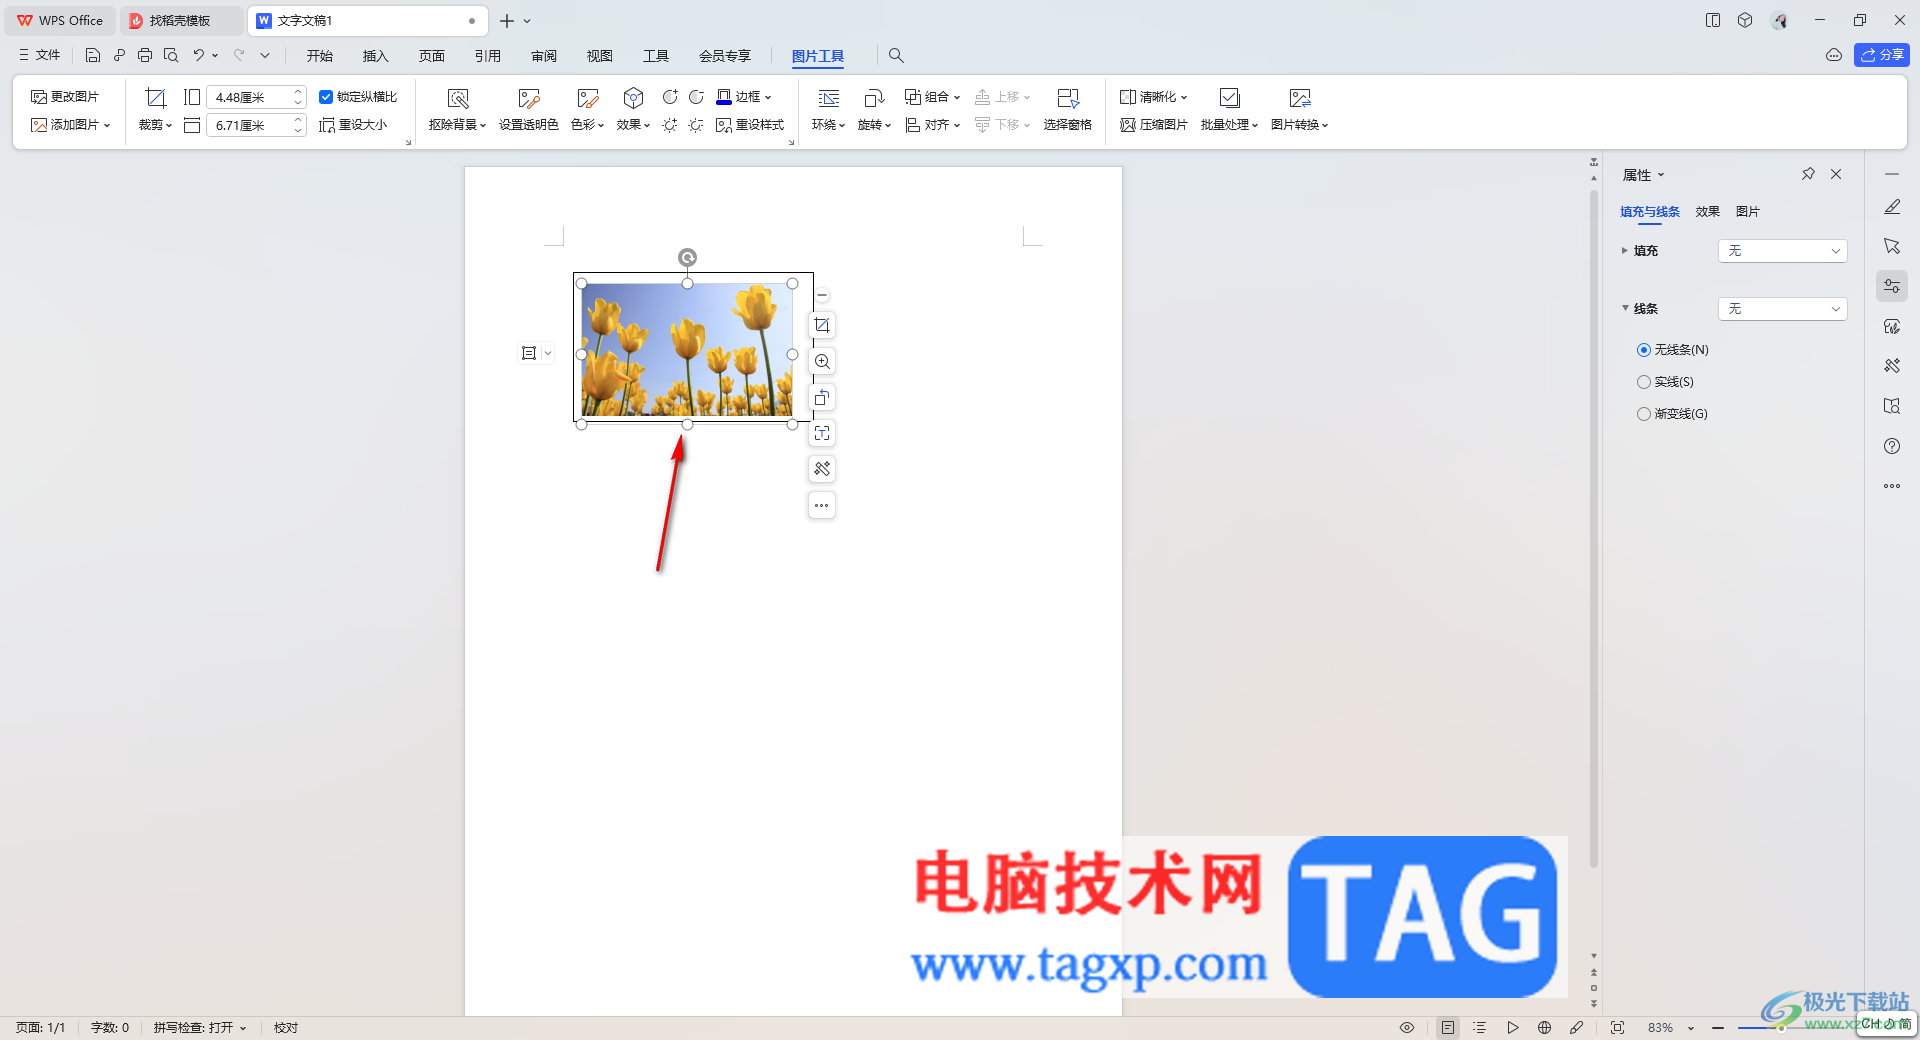Switch to Effects (效果) properties tab
The height and width of the screenshot is (1040, 1920).
tap(1707, 211)
